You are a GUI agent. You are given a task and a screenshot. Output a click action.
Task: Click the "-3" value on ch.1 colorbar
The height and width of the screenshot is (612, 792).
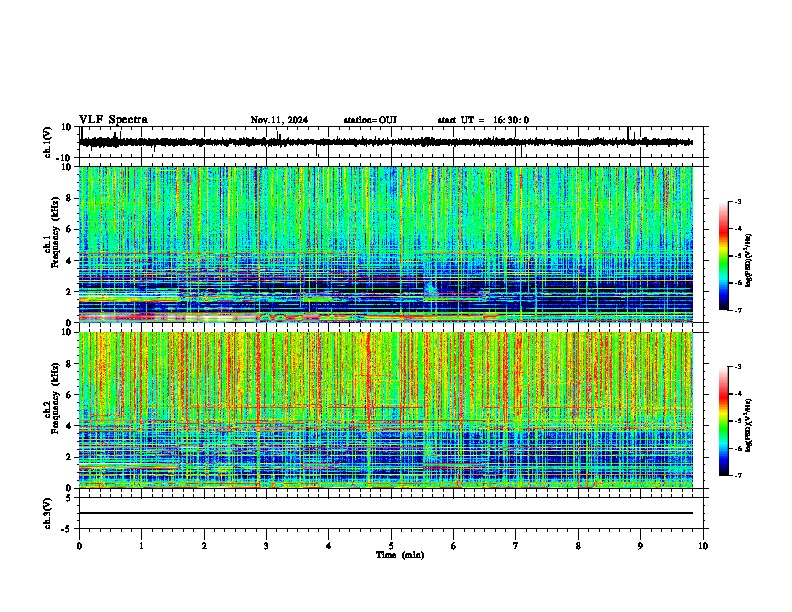[x=737, y=202]
